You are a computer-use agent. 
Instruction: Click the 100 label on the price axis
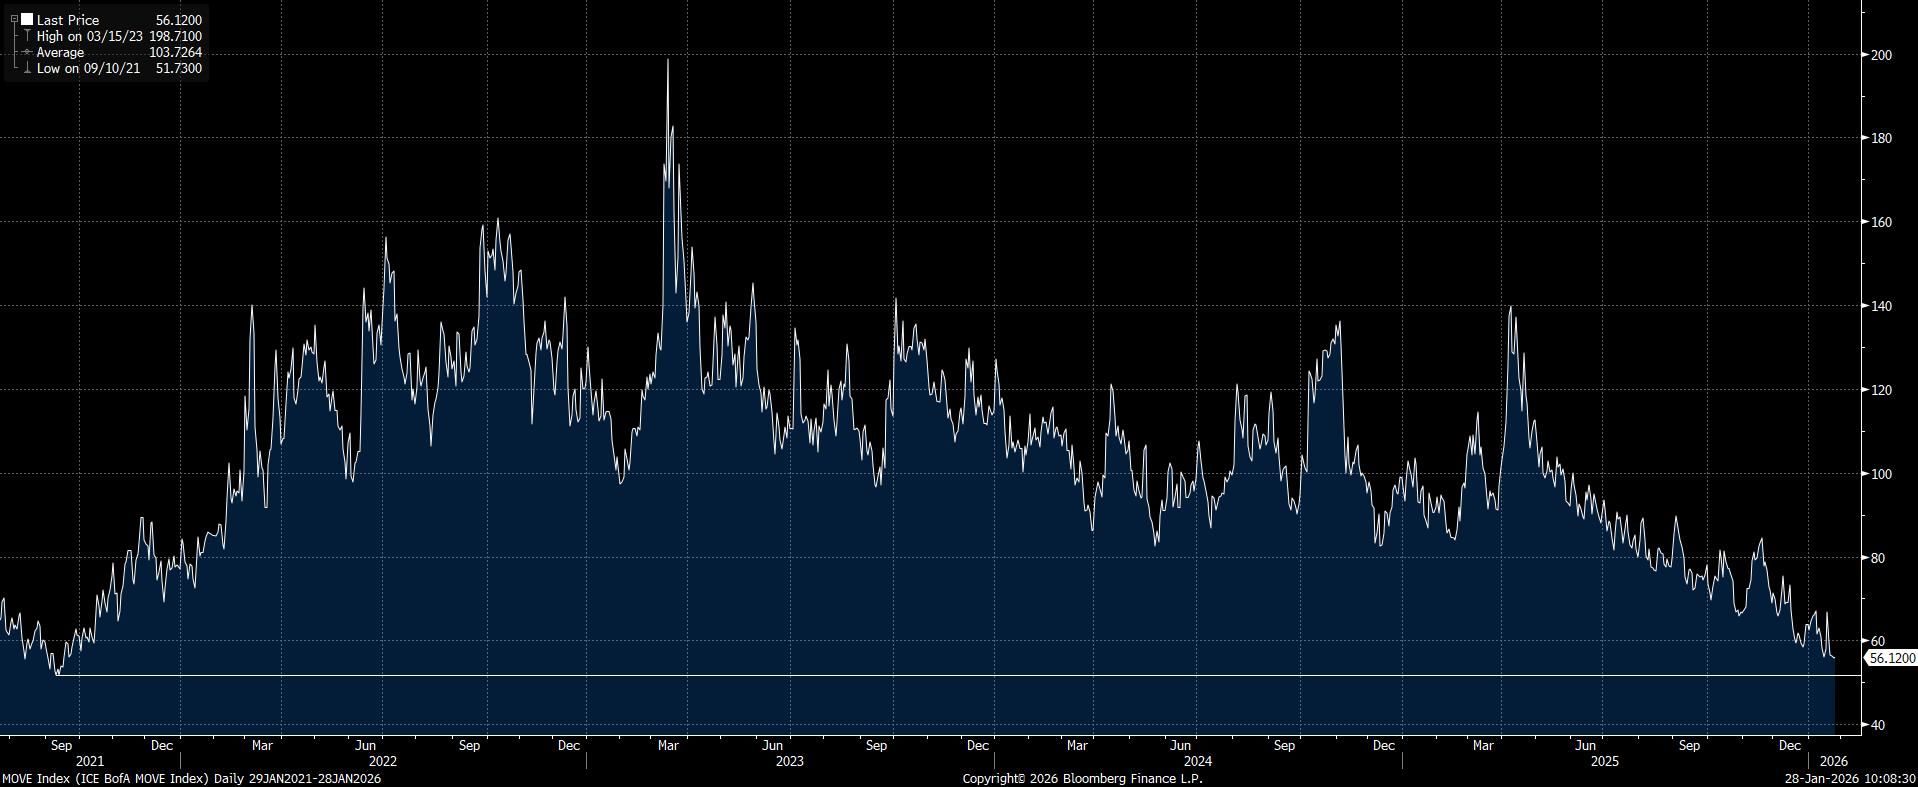(x=1881, y=474)
